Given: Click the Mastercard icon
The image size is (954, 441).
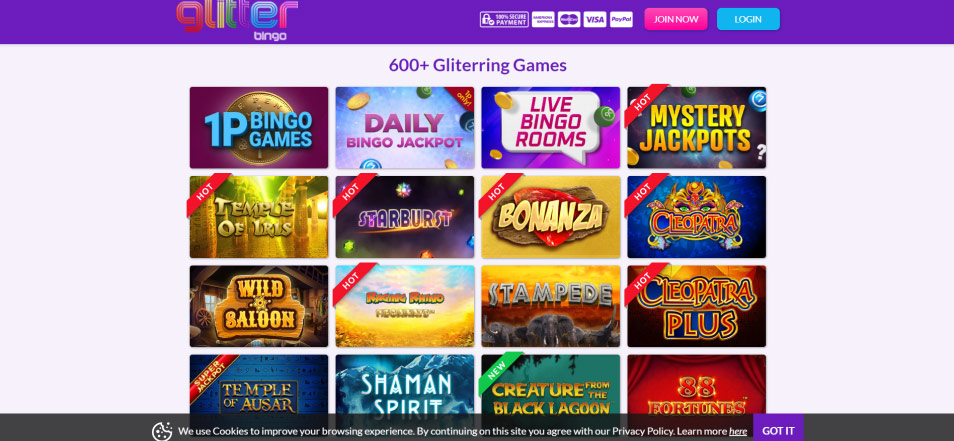Looking at the screenshot, I should pos(569,19).
